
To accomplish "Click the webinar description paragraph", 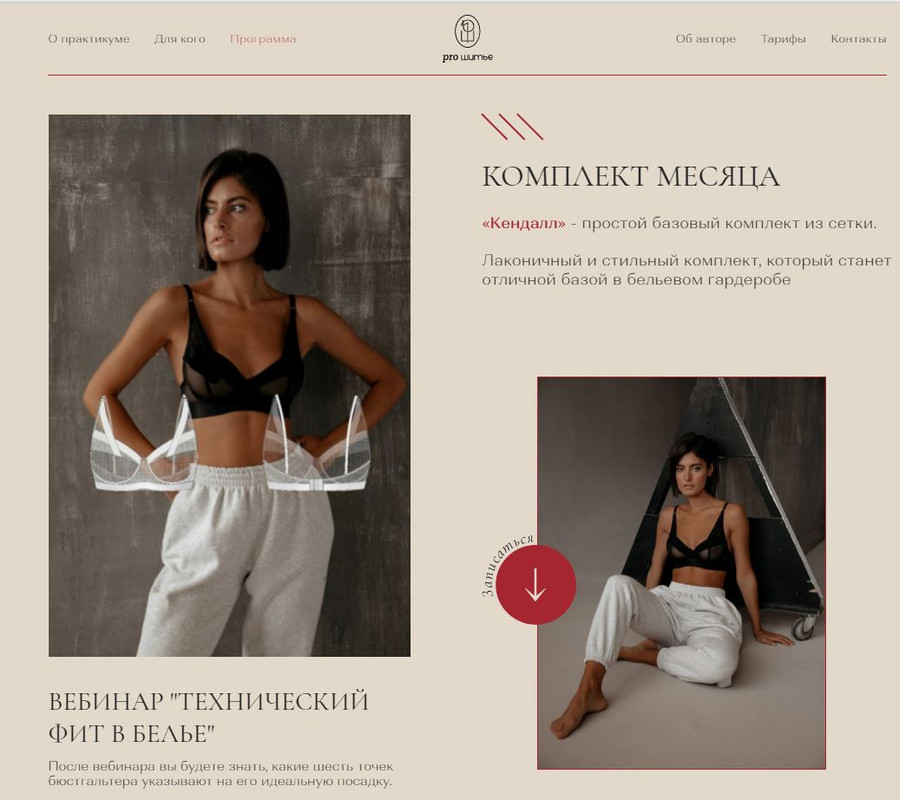I will tap(220, 774).
